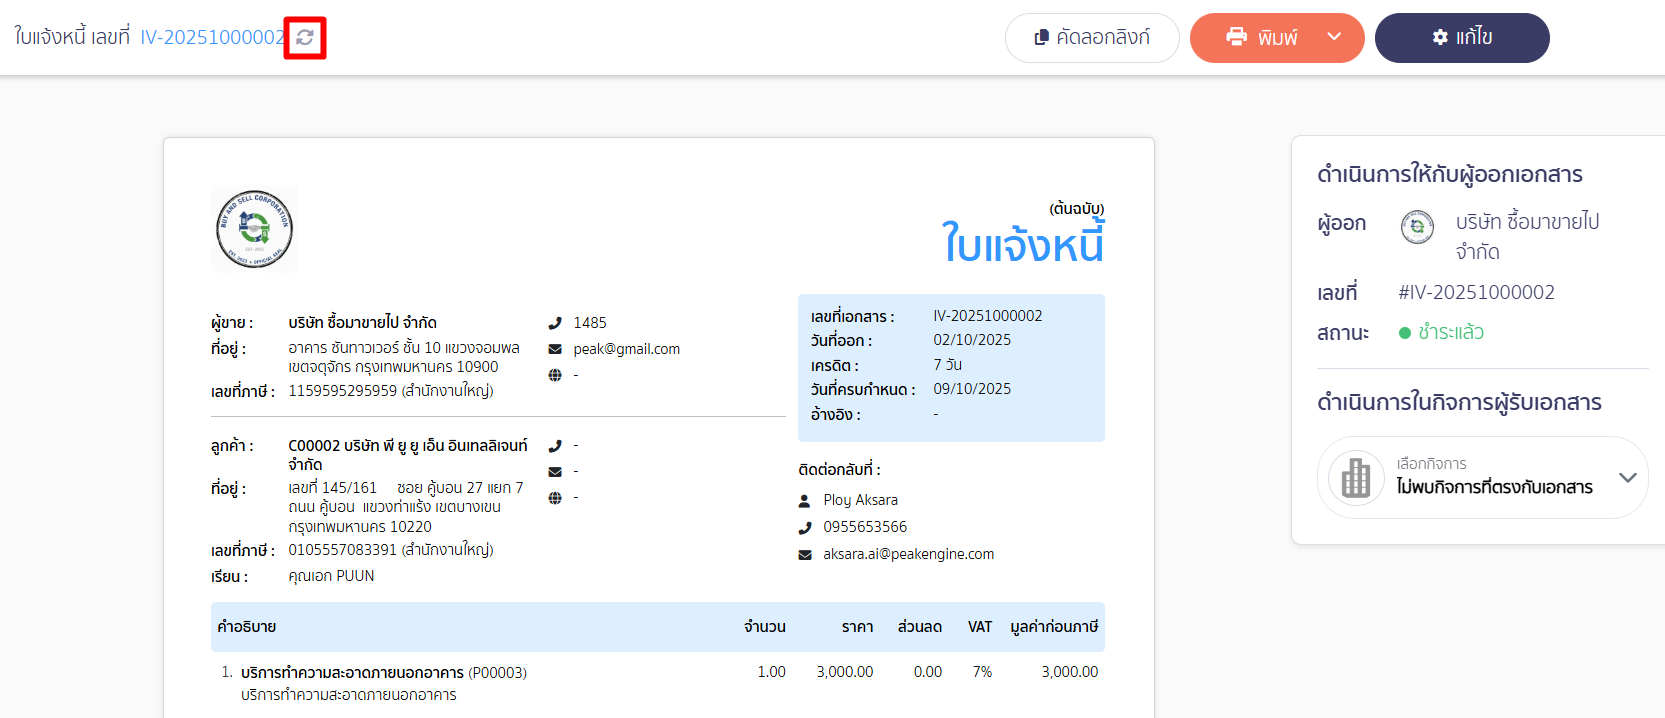Click the มูลค่าก่อนภาษี column header
The image size is (1665, 718).
(1054, 627)
